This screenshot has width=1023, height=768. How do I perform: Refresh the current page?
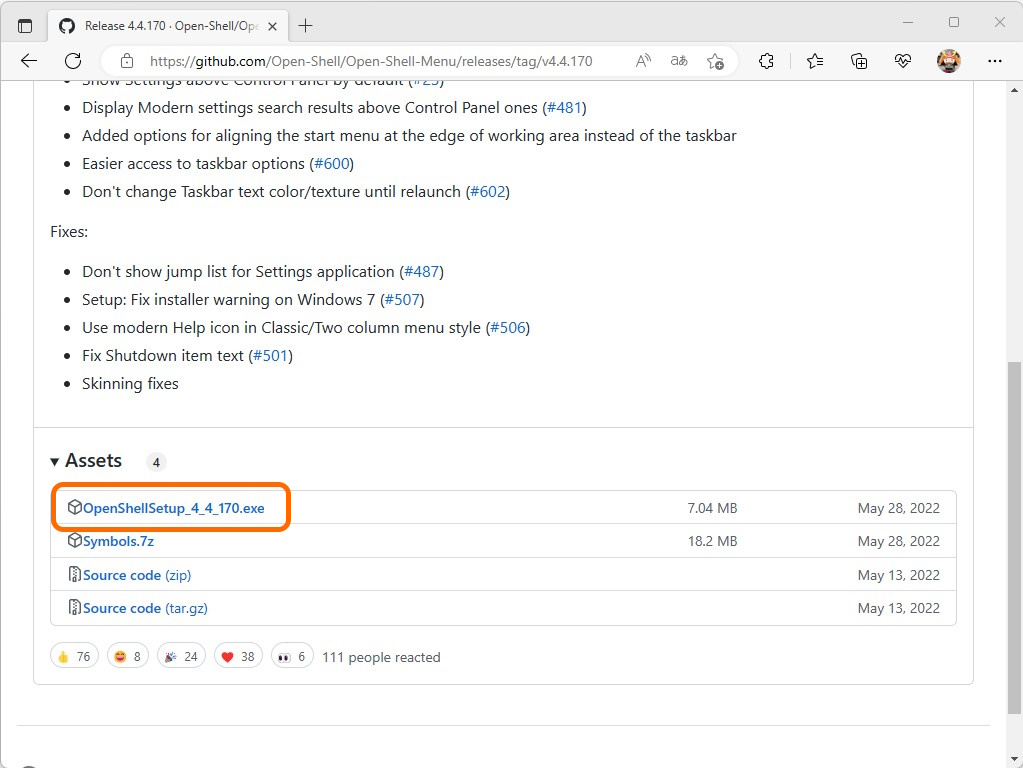pyautogui.click(x=72, y=60)
